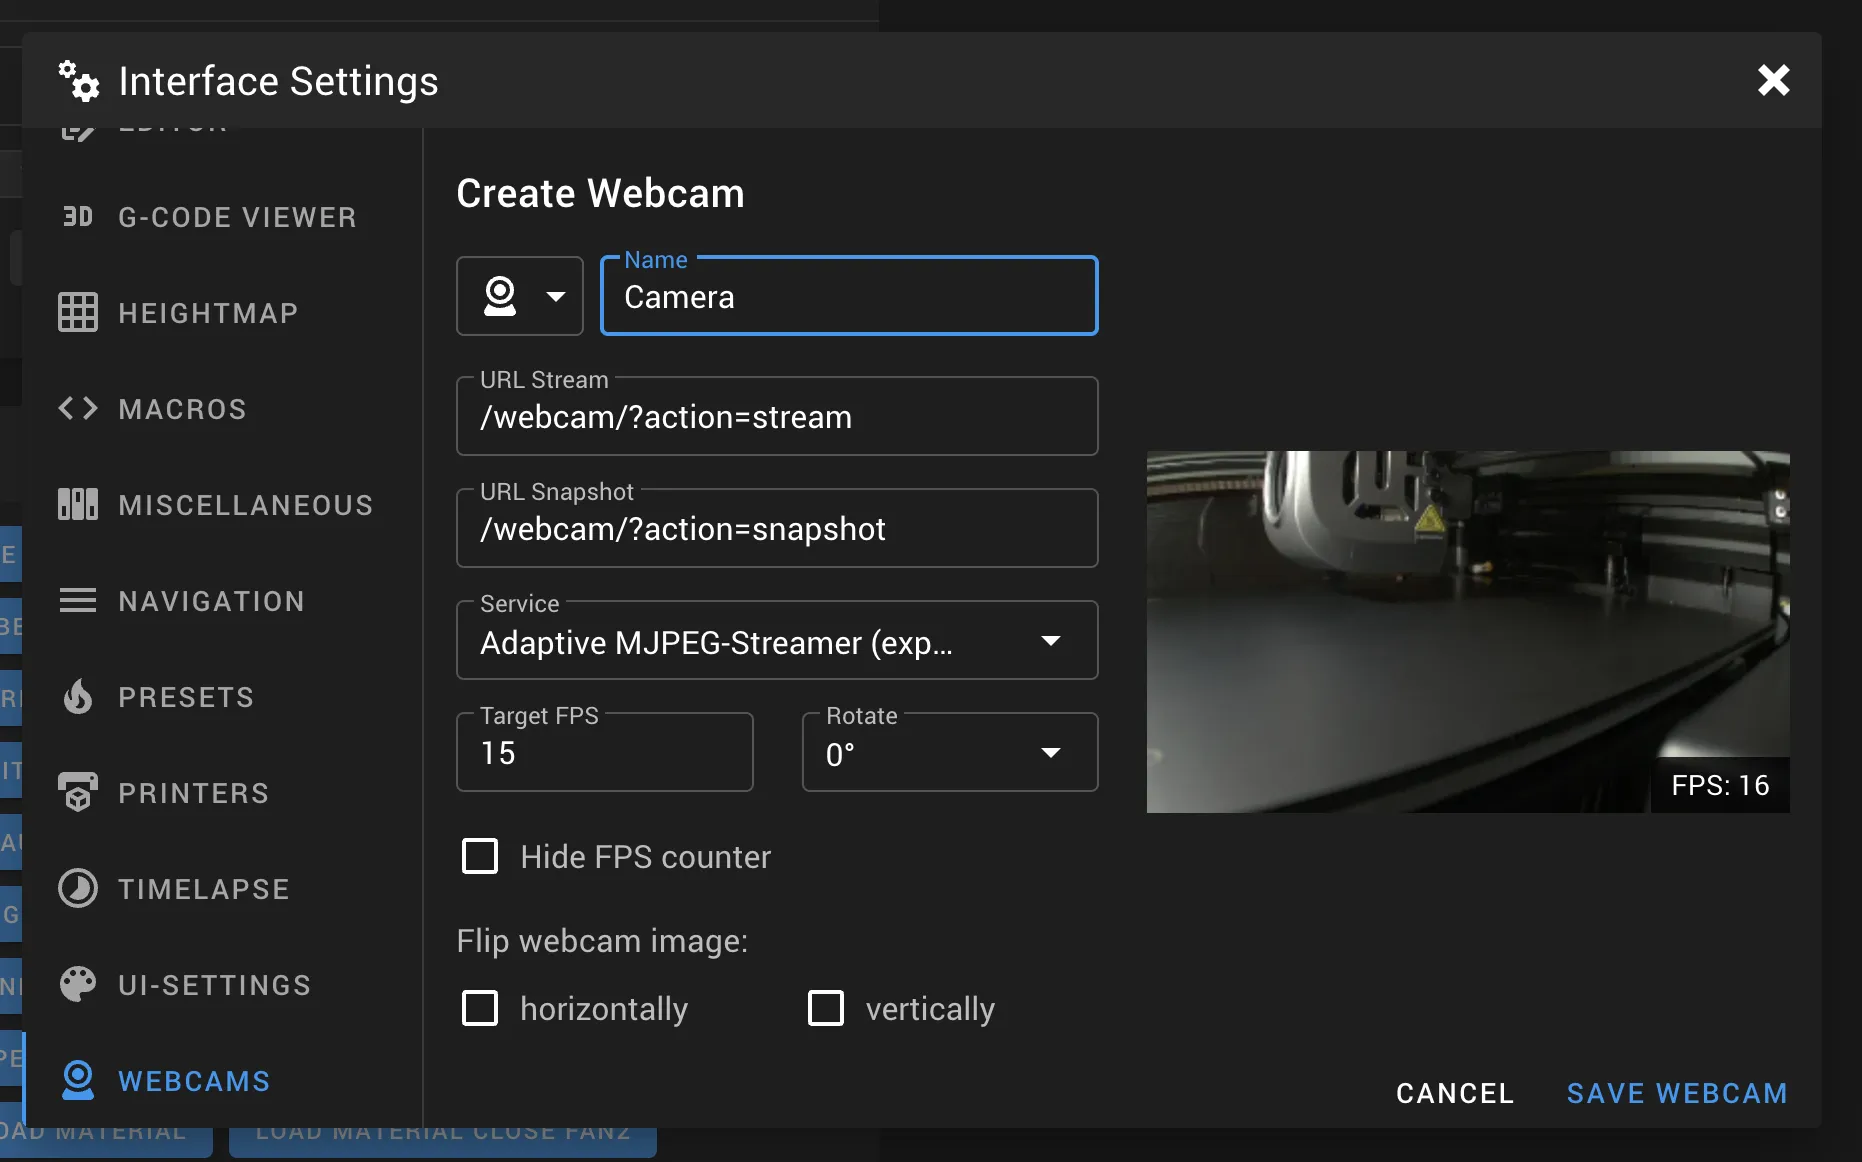Viewport: 1862px width, 1162px height.
Task: Click the Presets flame icon
Action: click(78, 697)
